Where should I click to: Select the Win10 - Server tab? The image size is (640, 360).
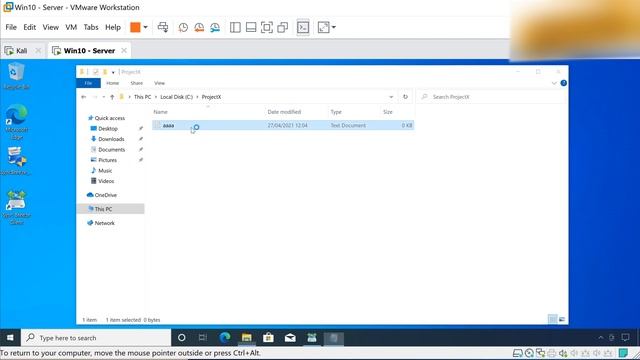[x=89, y=51]
